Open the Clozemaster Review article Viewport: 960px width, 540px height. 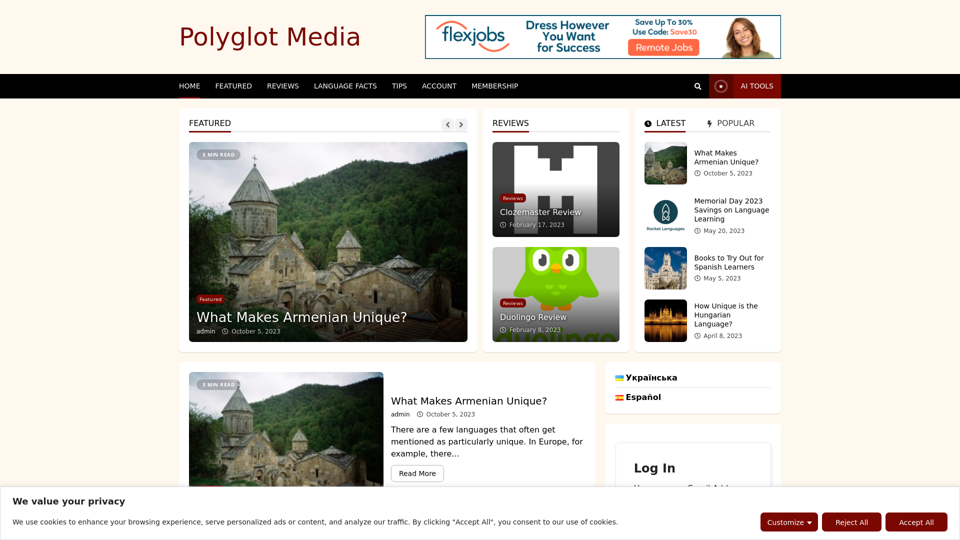tap(540, 212)
